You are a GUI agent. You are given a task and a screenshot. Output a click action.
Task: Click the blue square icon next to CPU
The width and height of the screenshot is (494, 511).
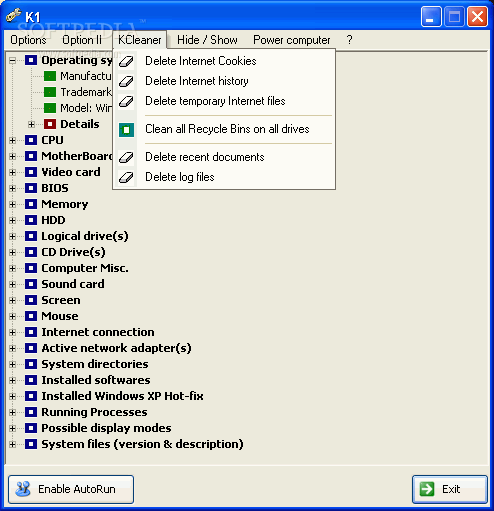click(31, 140)
